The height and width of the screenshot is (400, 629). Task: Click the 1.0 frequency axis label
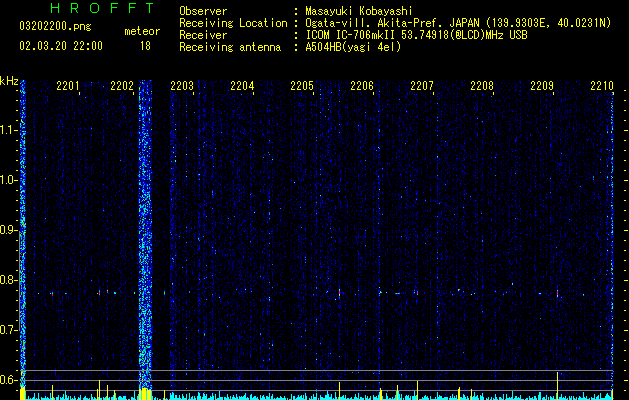[9, 180]
